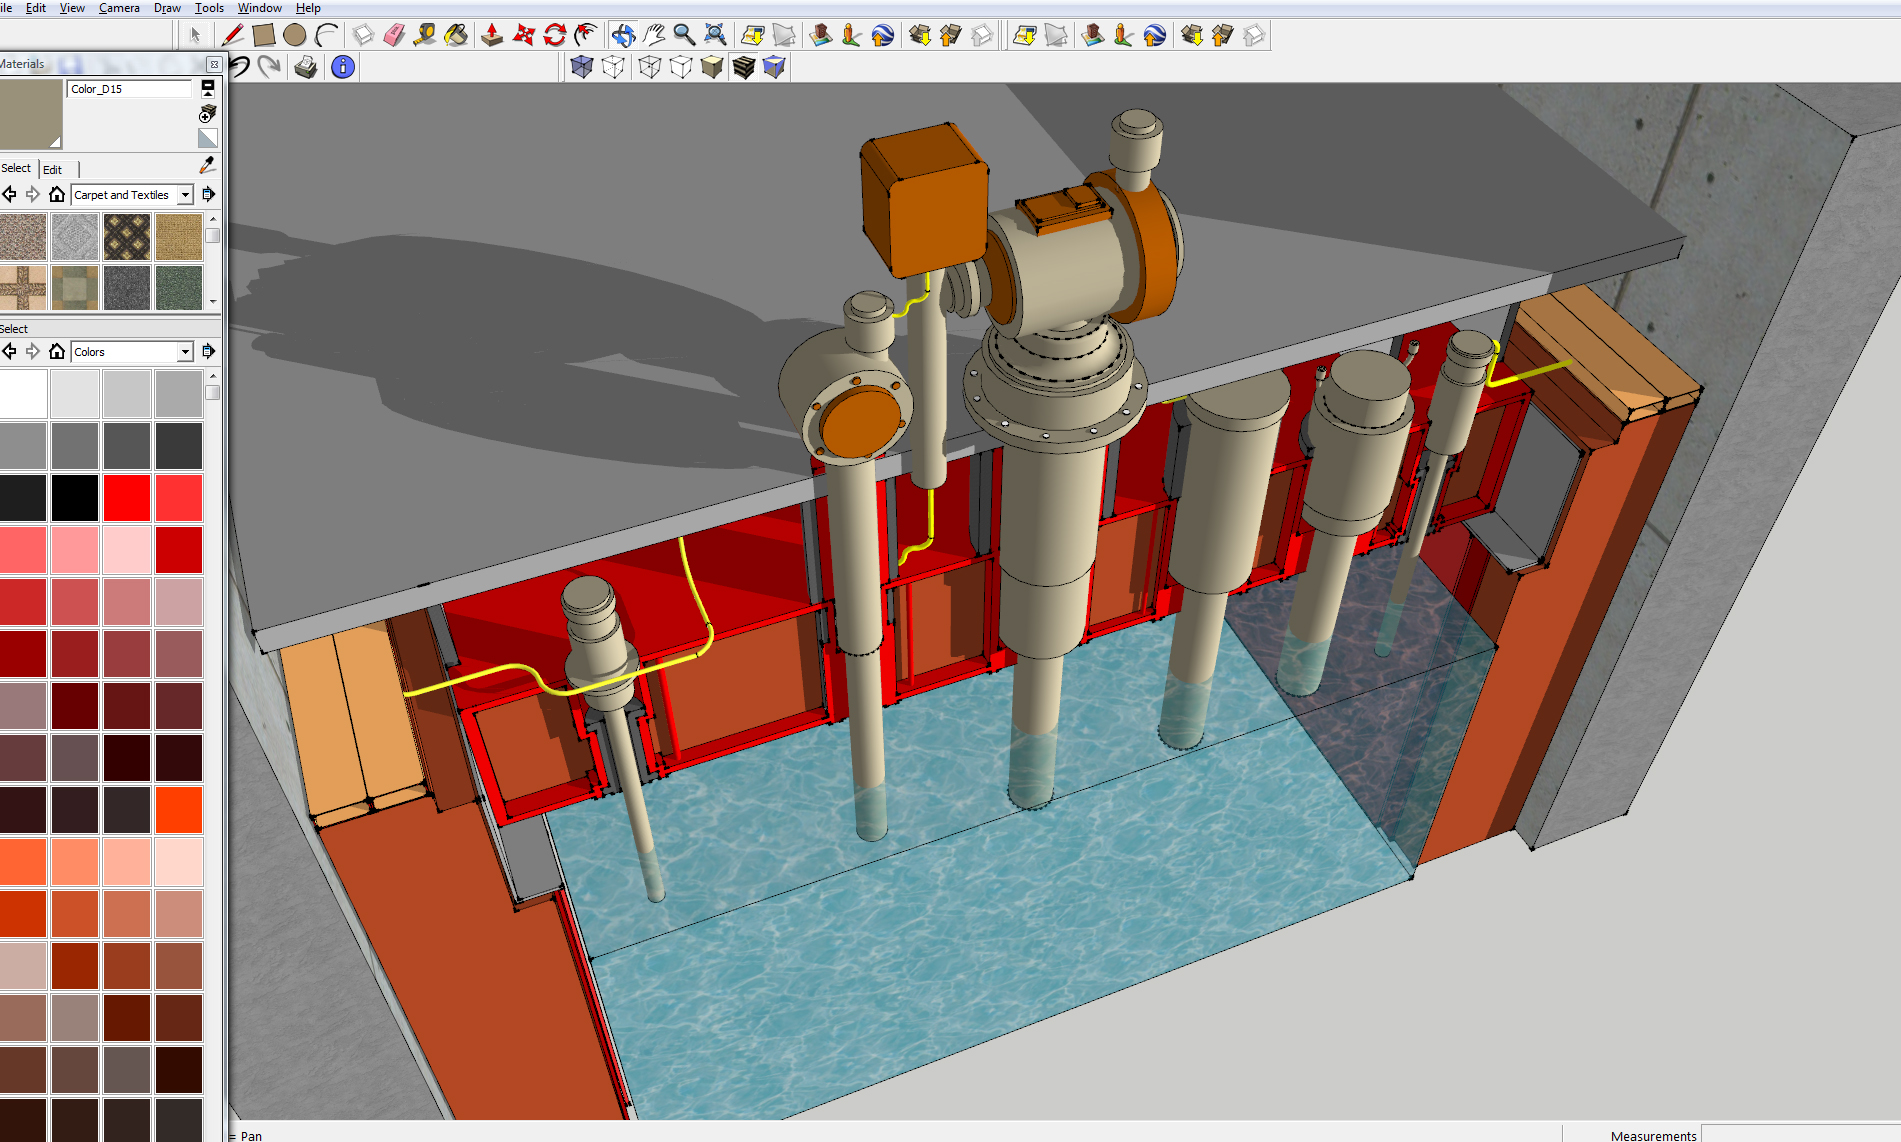Pick the eyedropper Sample Paint tool
The image size is (1901, 1142).
point(208,165)
